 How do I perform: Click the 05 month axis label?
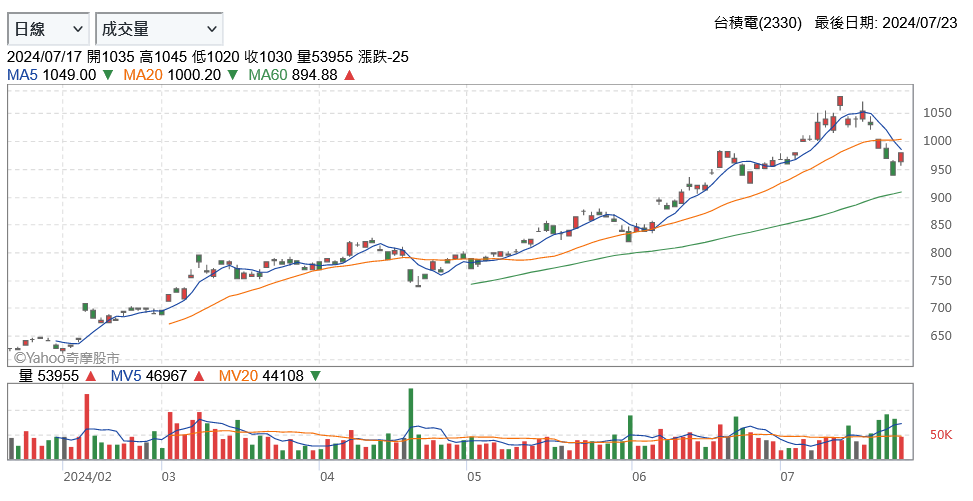click(474, 477)
